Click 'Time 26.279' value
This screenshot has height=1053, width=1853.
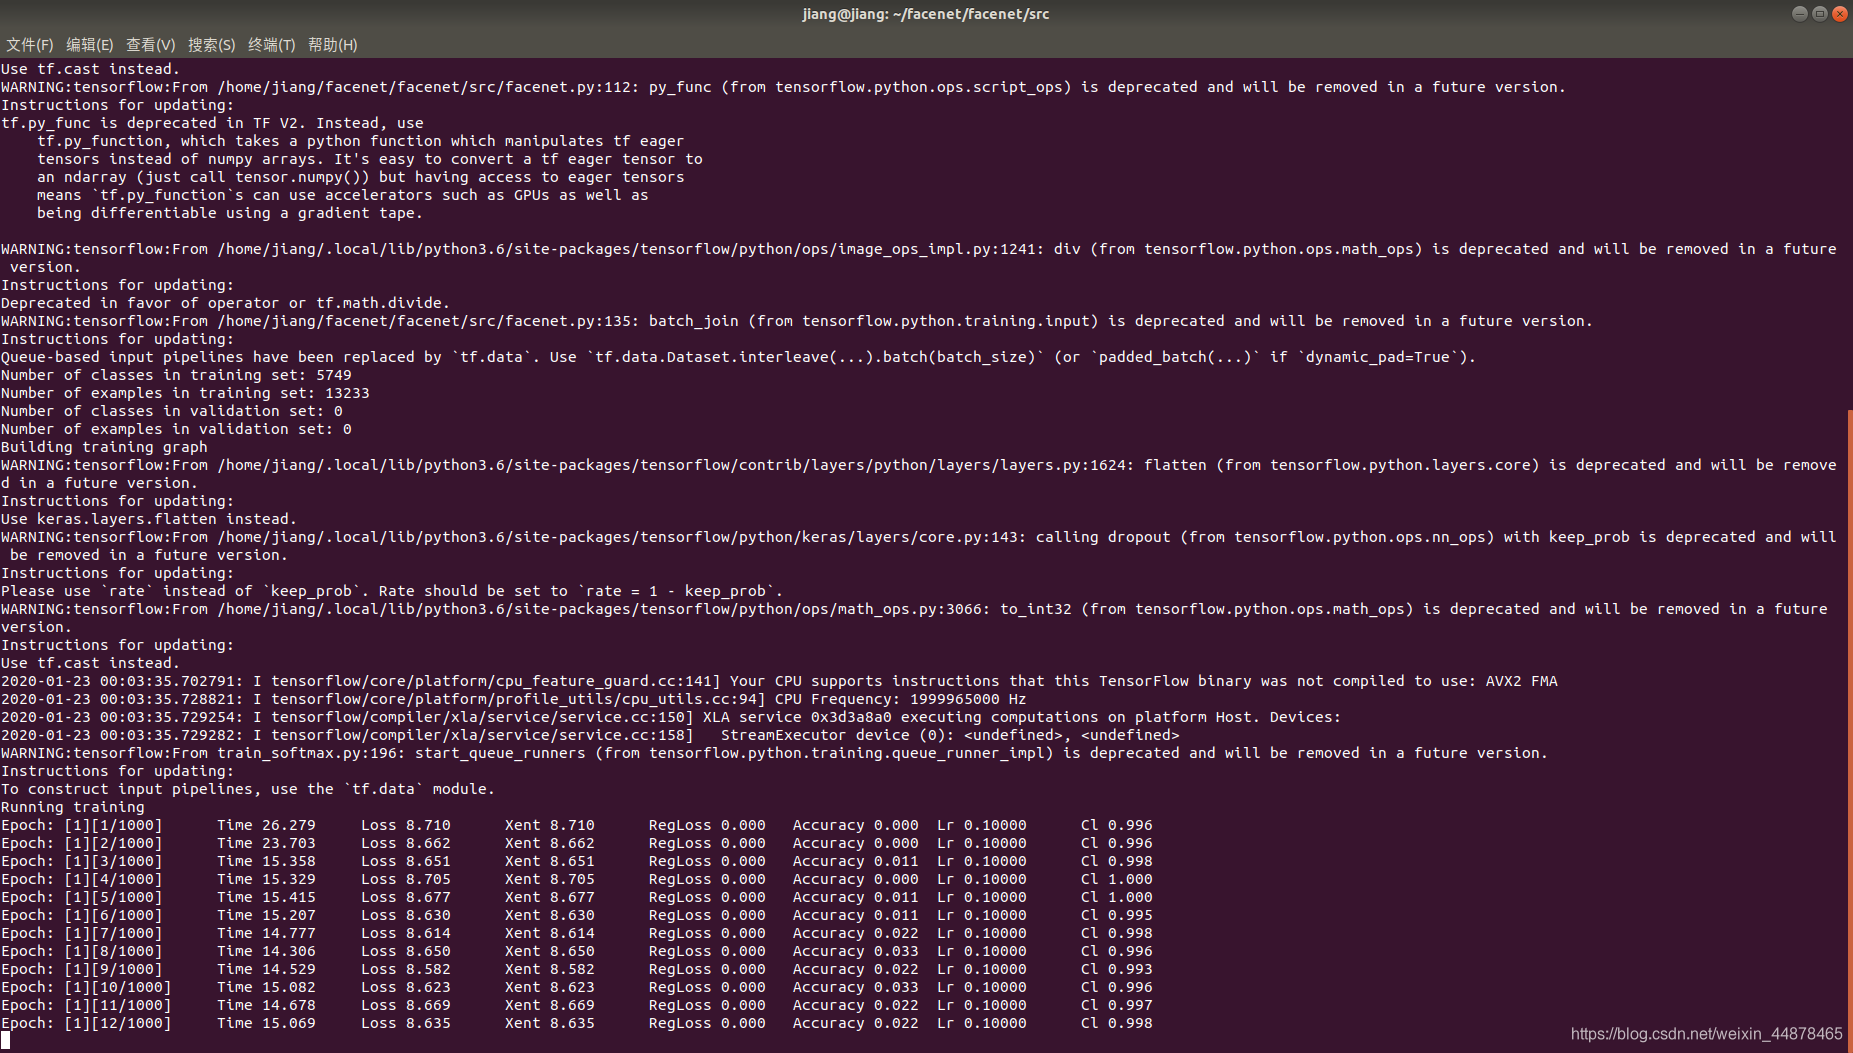coord(266,825)
